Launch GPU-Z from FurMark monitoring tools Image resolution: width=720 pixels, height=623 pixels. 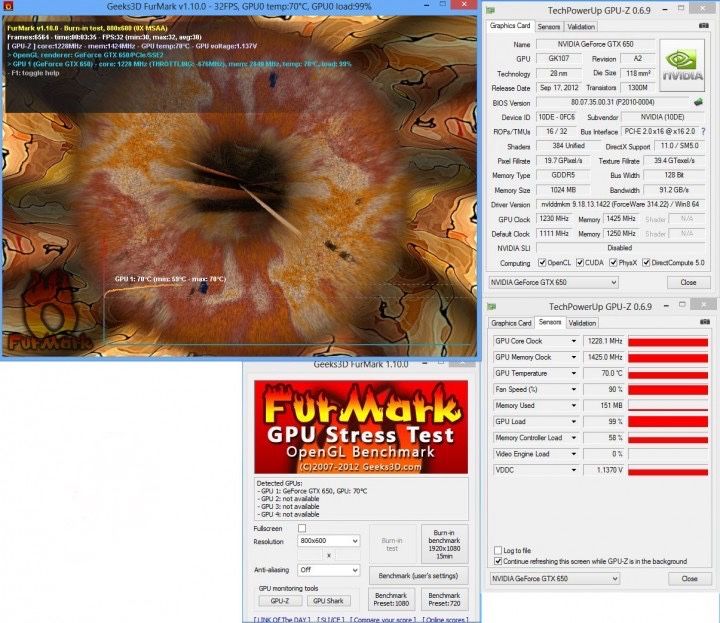click(280, 601)
